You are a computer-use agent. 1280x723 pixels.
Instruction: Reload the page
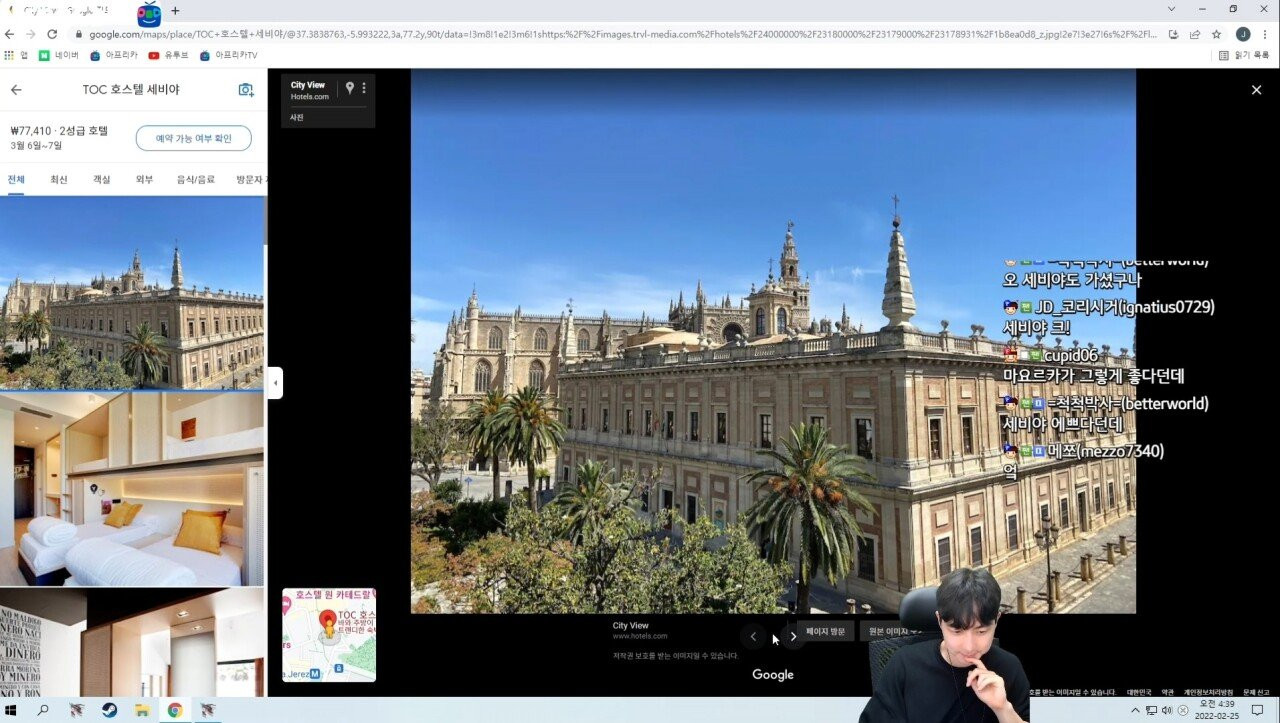pyautogui.click(x=50, y=34)
